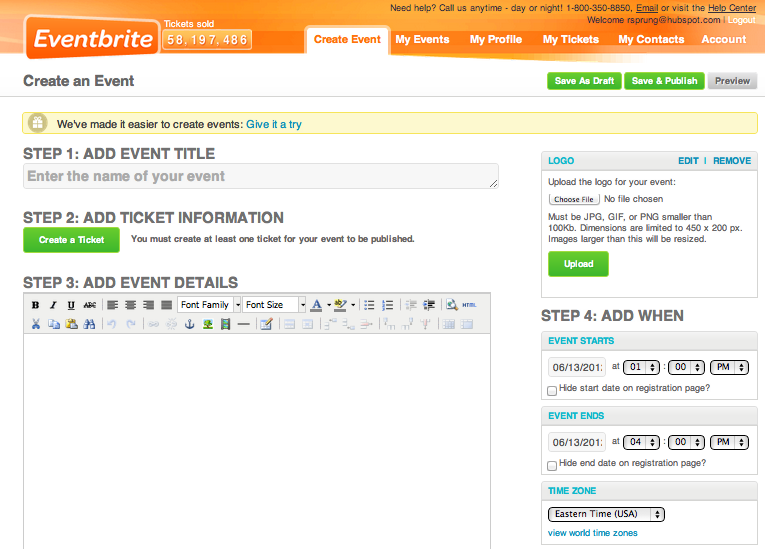Insert a numbered list

click(387, 305)
